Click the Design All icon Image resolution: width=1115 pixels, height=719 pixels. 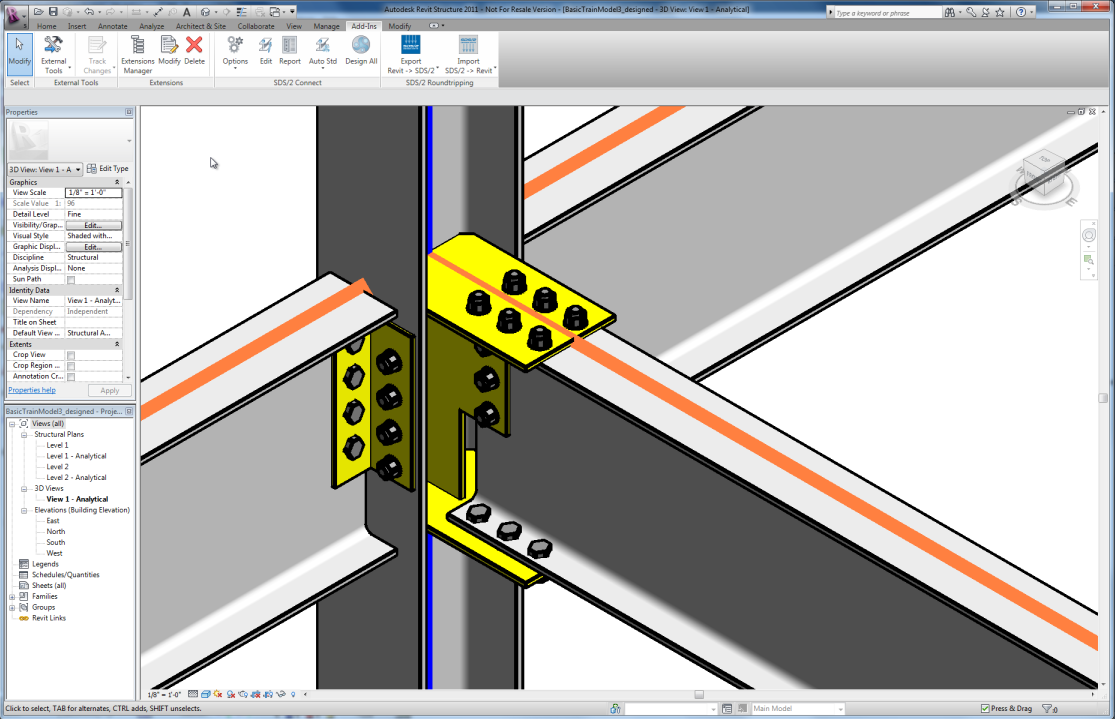point(361,45)
